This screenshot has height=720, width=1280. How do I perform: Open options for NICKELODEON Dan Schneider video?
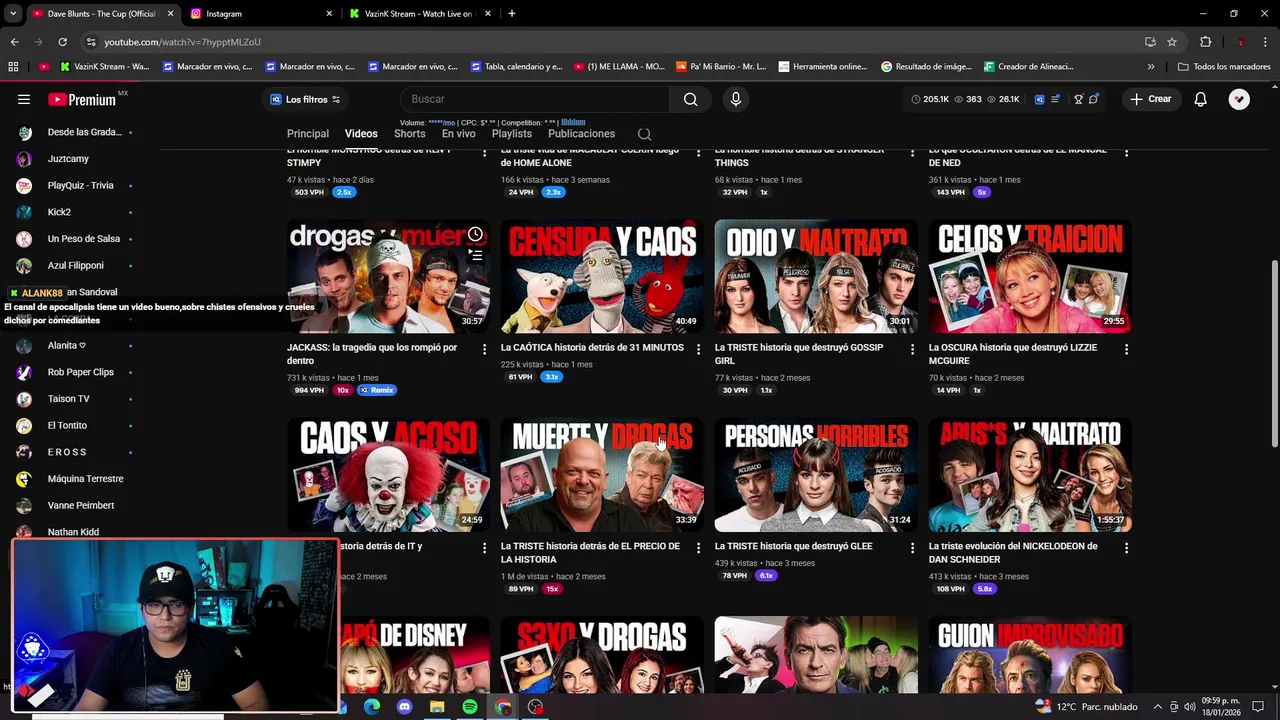(x=1126, y=548)
